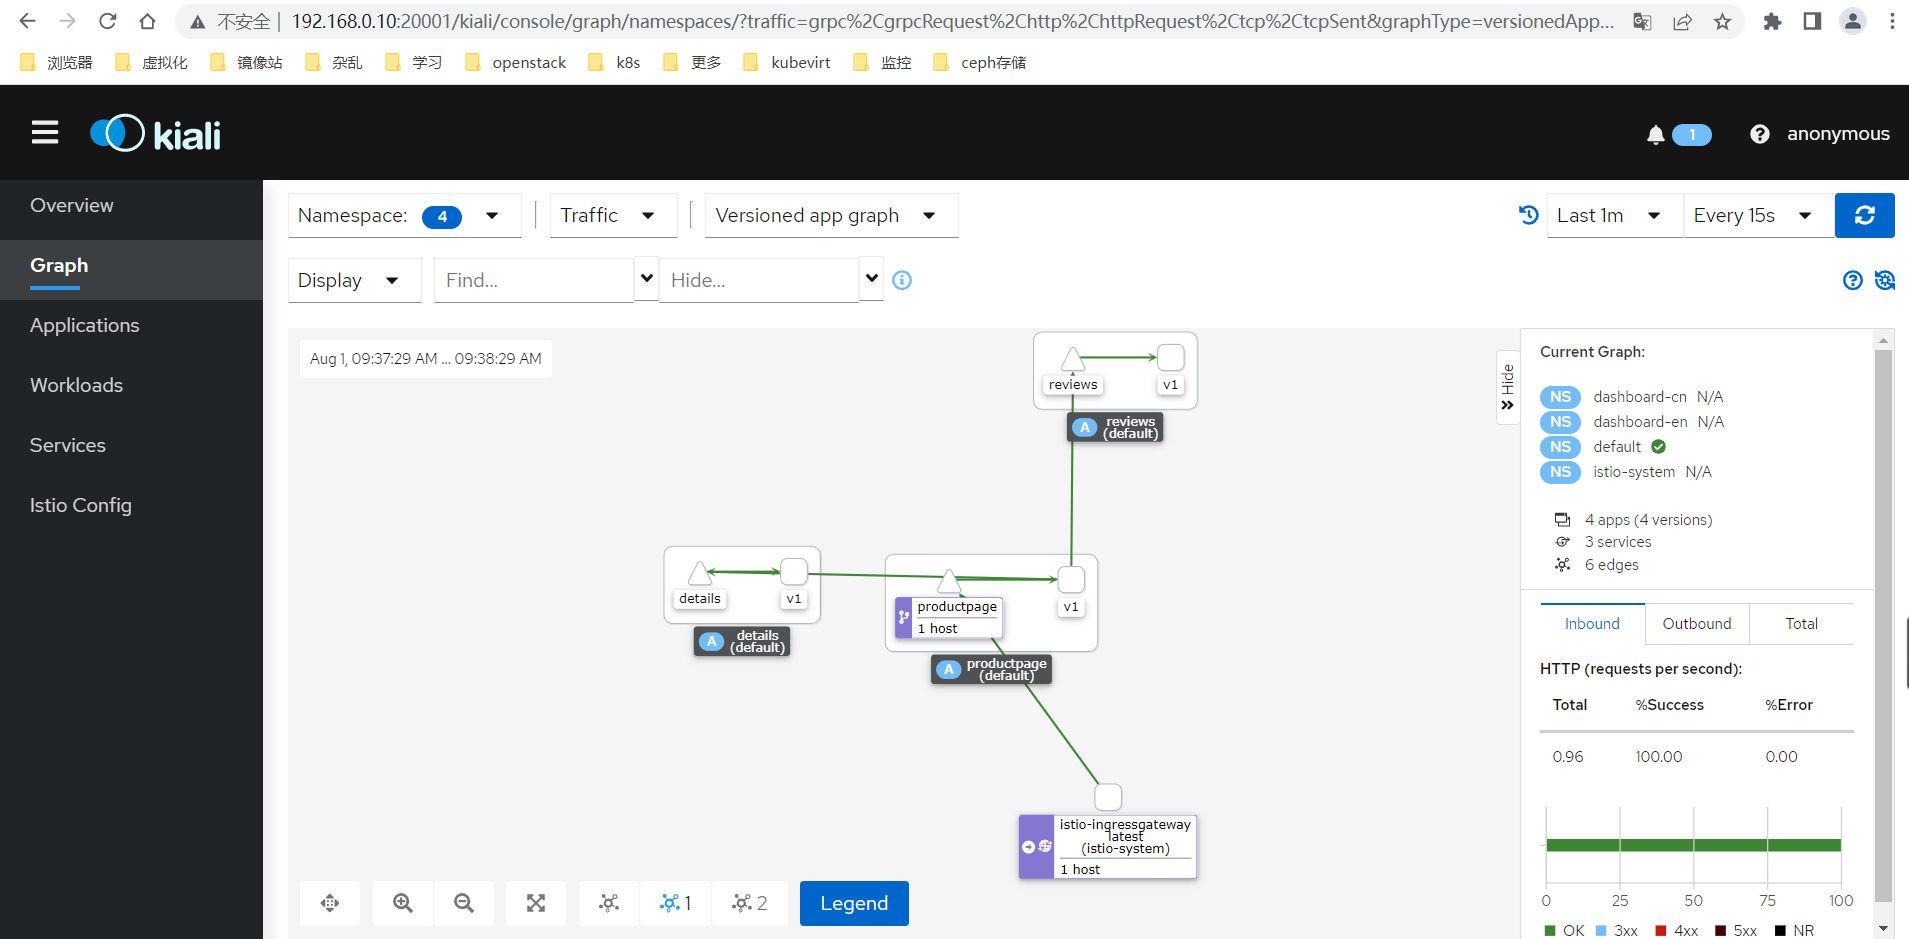Click the replay history icon
Image resolution: width=1909 pixels, height=939 pixels.
point(1528,215)
